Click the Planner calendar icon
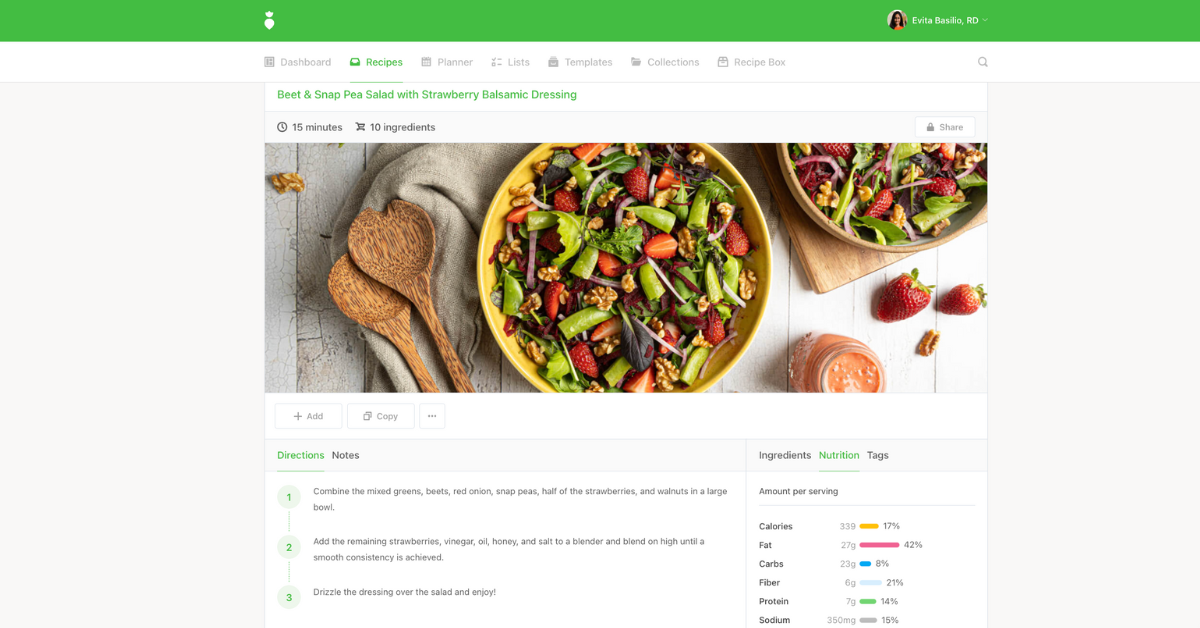The height and width of the screenshot is (628, 1200). [x=426, y=62]
